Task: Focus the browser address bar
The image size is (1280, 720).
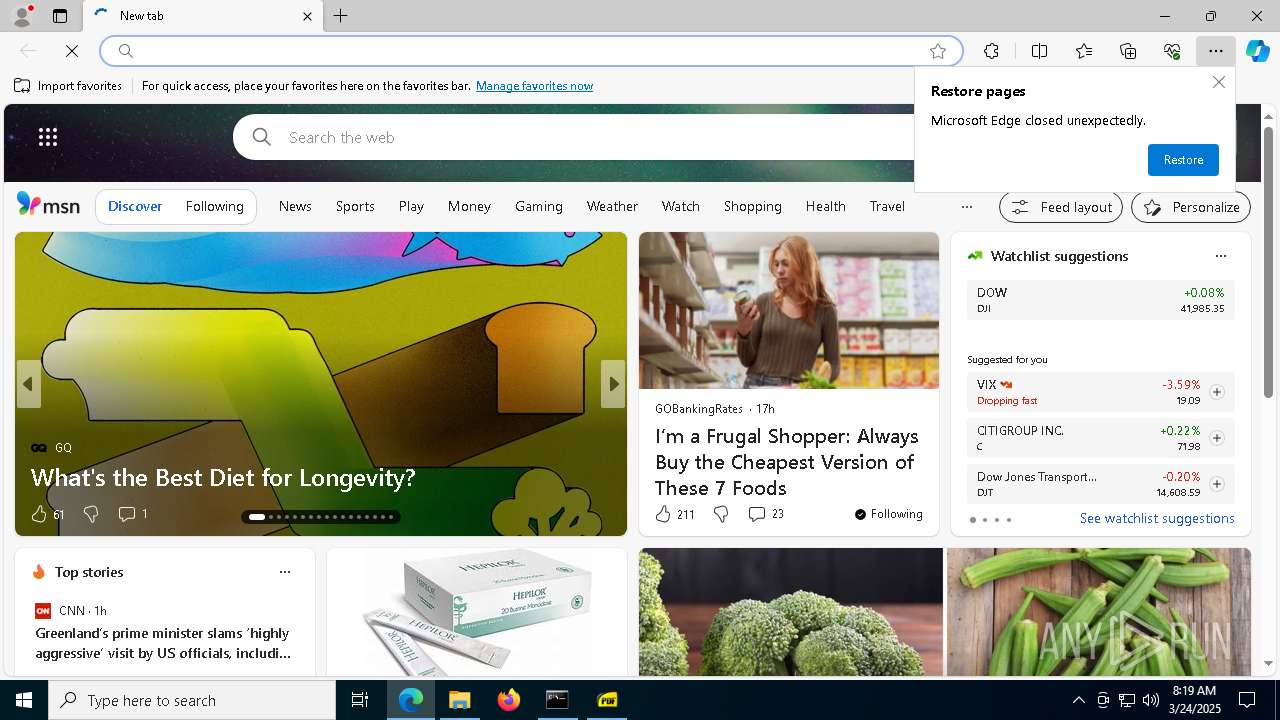Action: [531, 51]
